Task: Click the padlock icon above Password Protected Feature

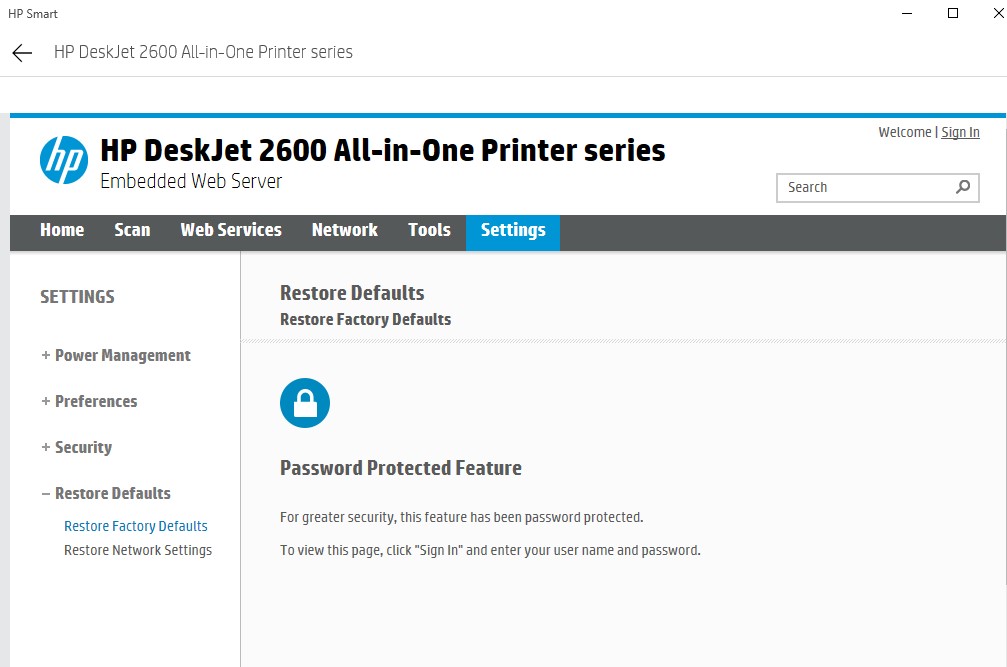Action: (305, 402)
